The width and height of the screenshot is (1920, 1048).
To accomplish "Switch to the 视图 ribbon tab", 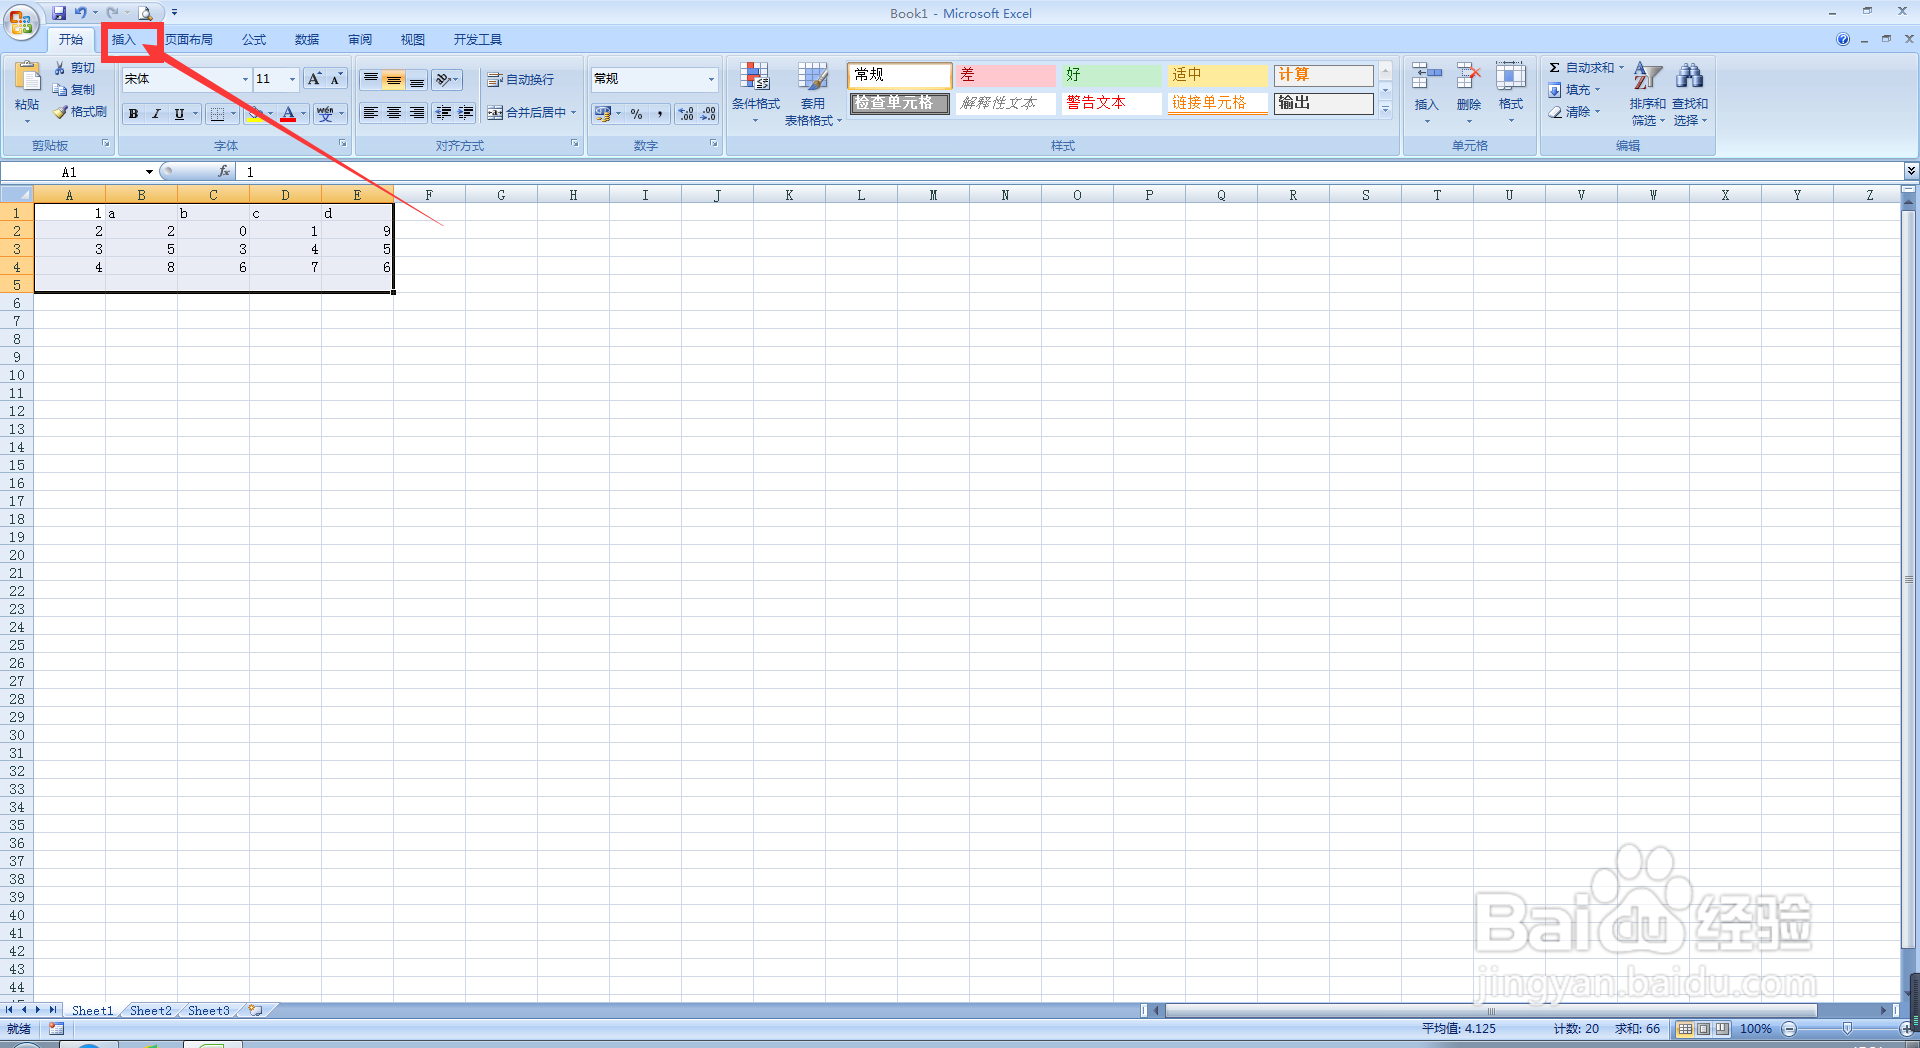I will (413, 40).
